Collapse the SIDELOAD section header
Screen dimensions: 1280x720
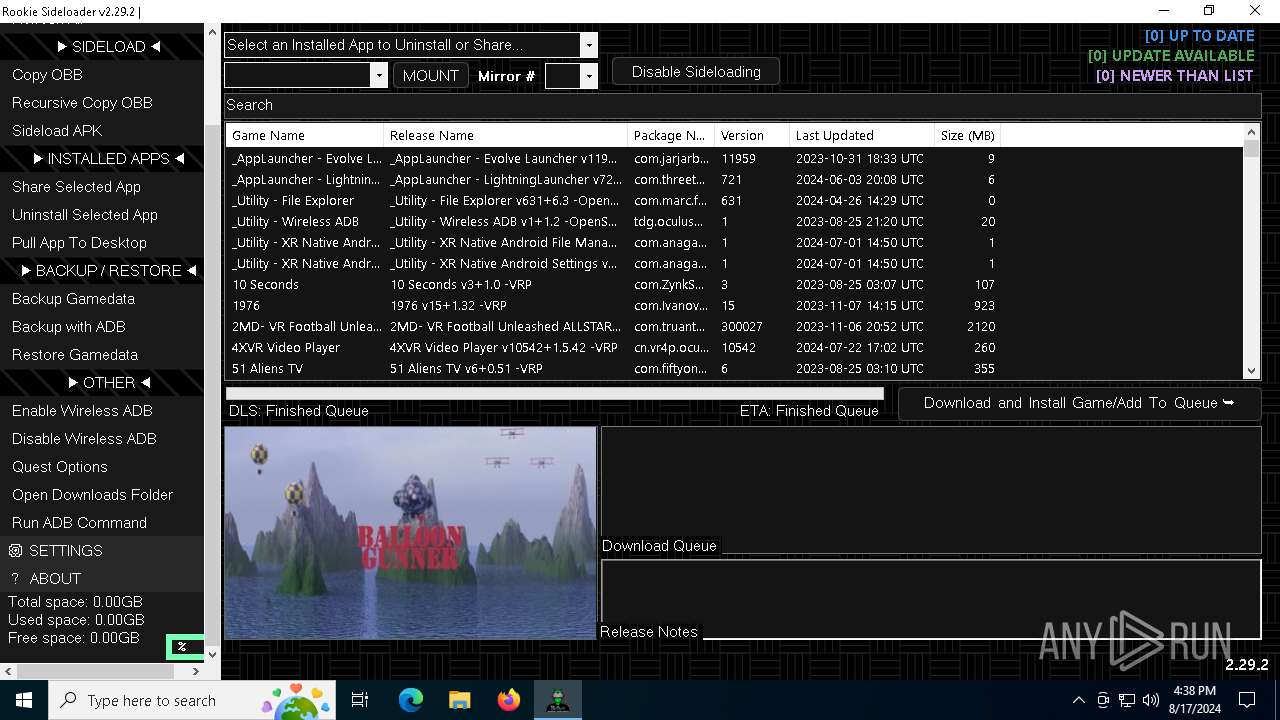[102, 46]
